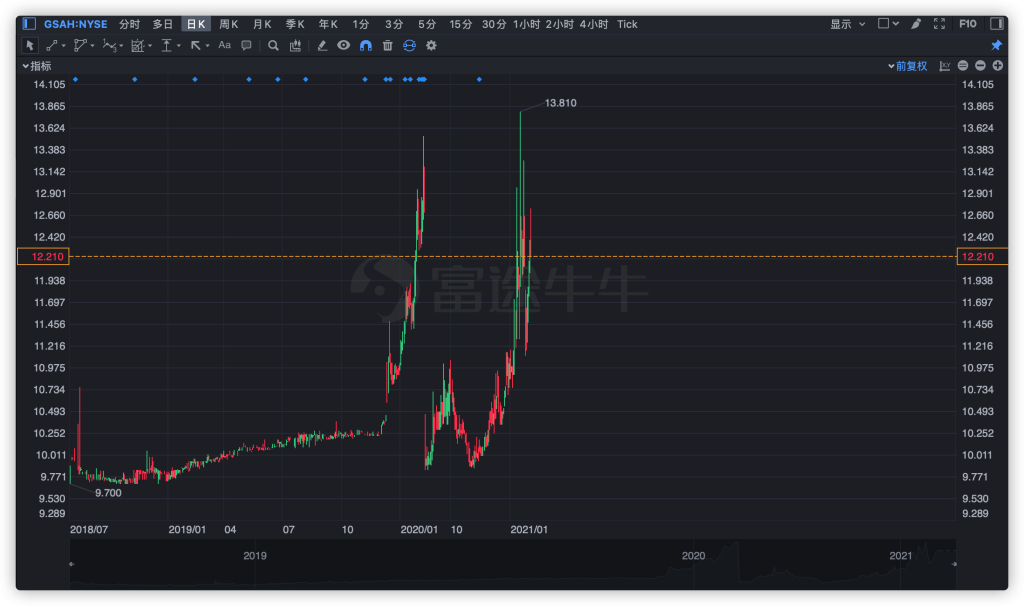
Task: Click the Aa text annotation tool
Action: [x=224, y=45]
